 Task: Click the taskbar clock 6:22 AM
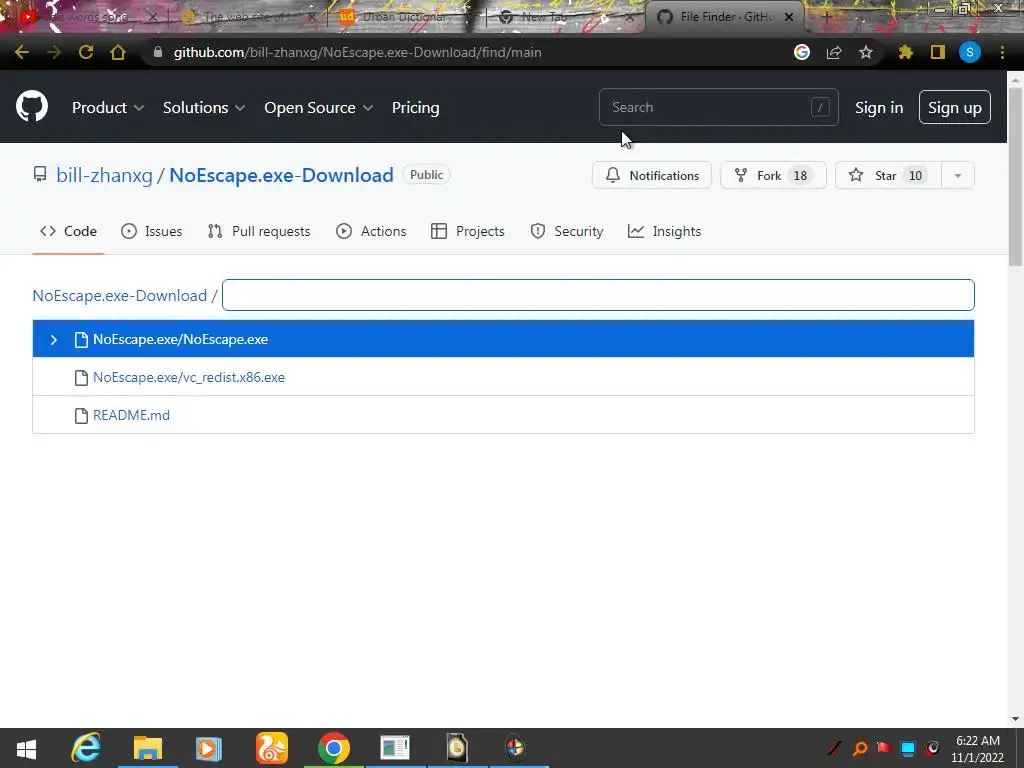click(978, 741)
